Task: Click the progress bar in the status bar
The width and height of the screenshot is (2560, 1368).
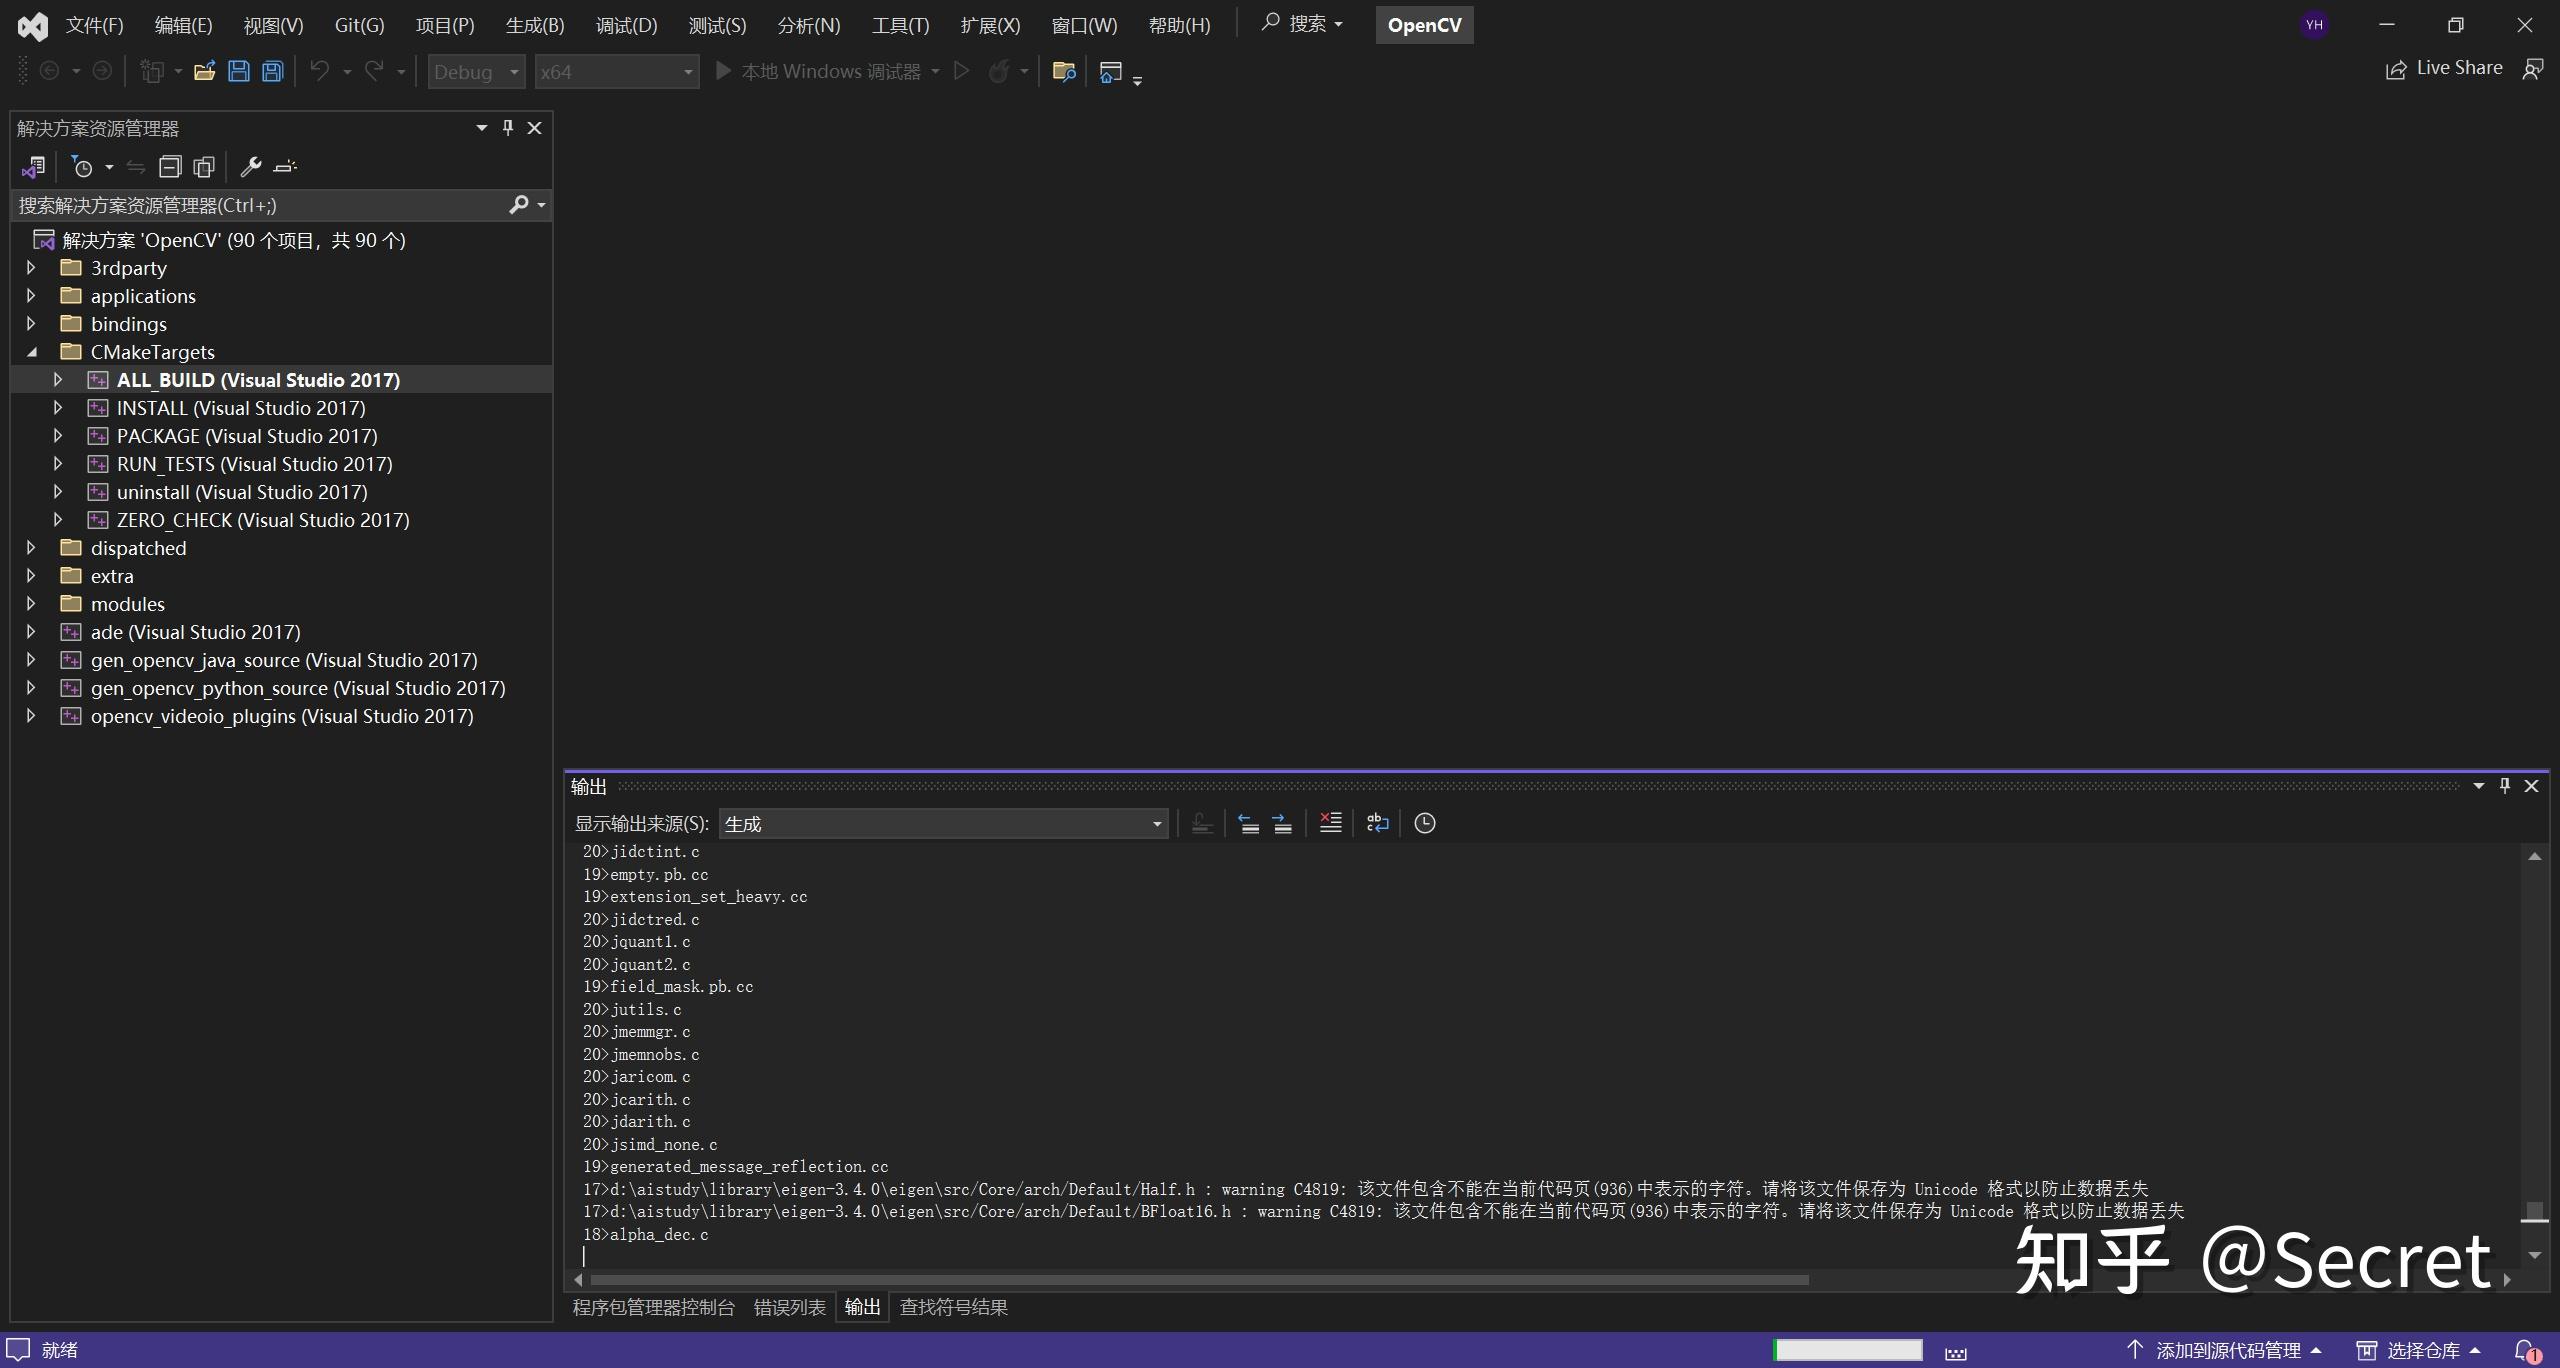Action: pyautogui.click(x=1846, y=1349)
